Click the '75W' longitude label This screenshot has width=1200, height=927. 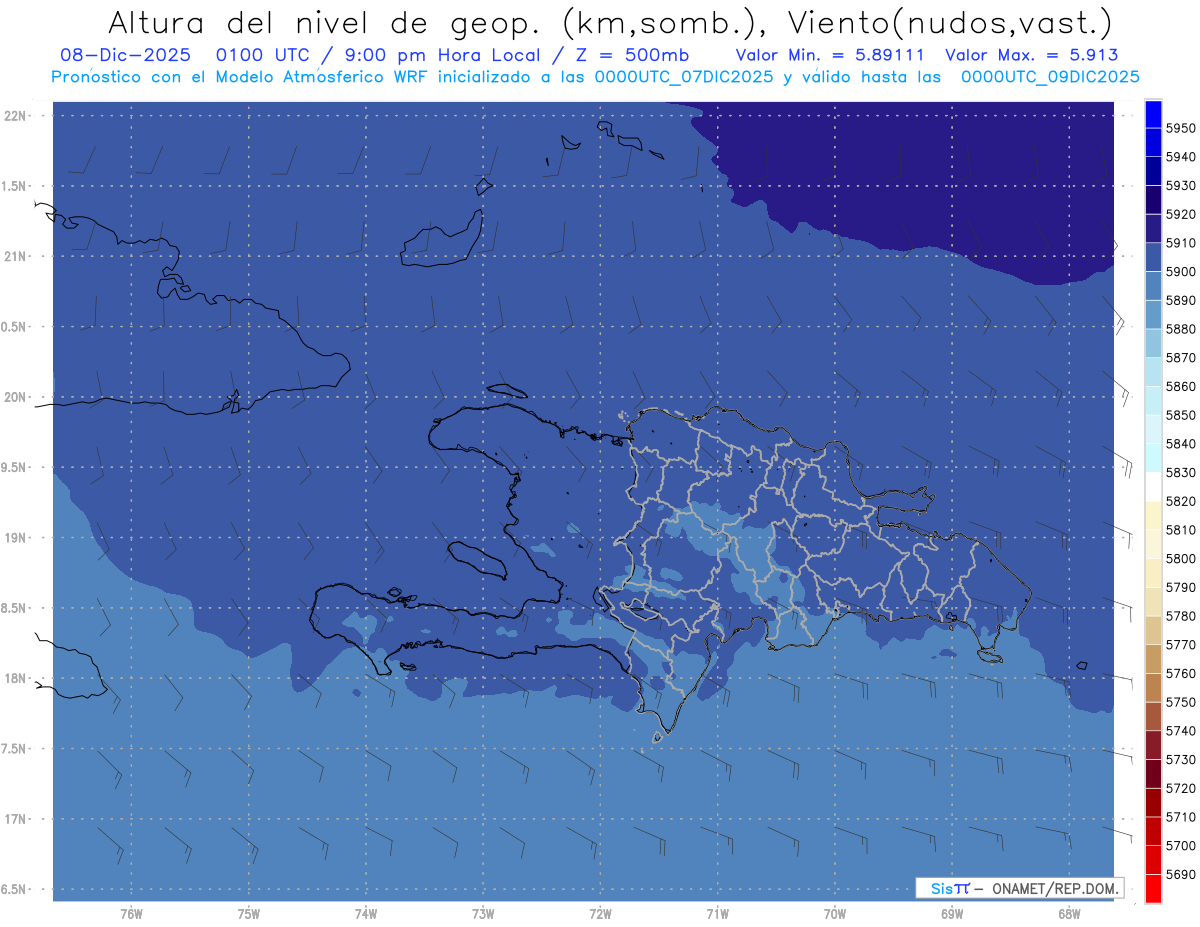249,913
